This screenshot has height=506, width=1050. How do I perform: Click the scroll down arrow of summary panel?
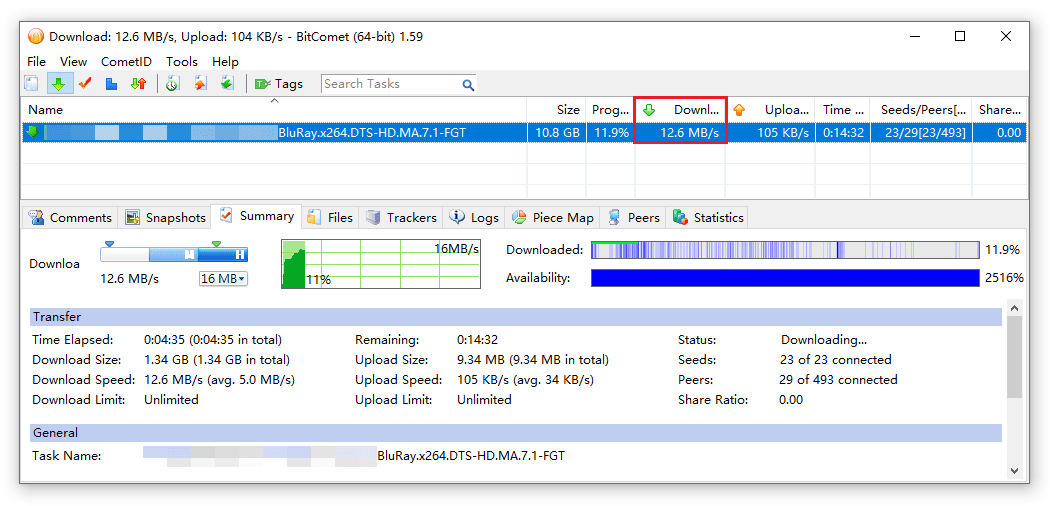point(1014,470)
